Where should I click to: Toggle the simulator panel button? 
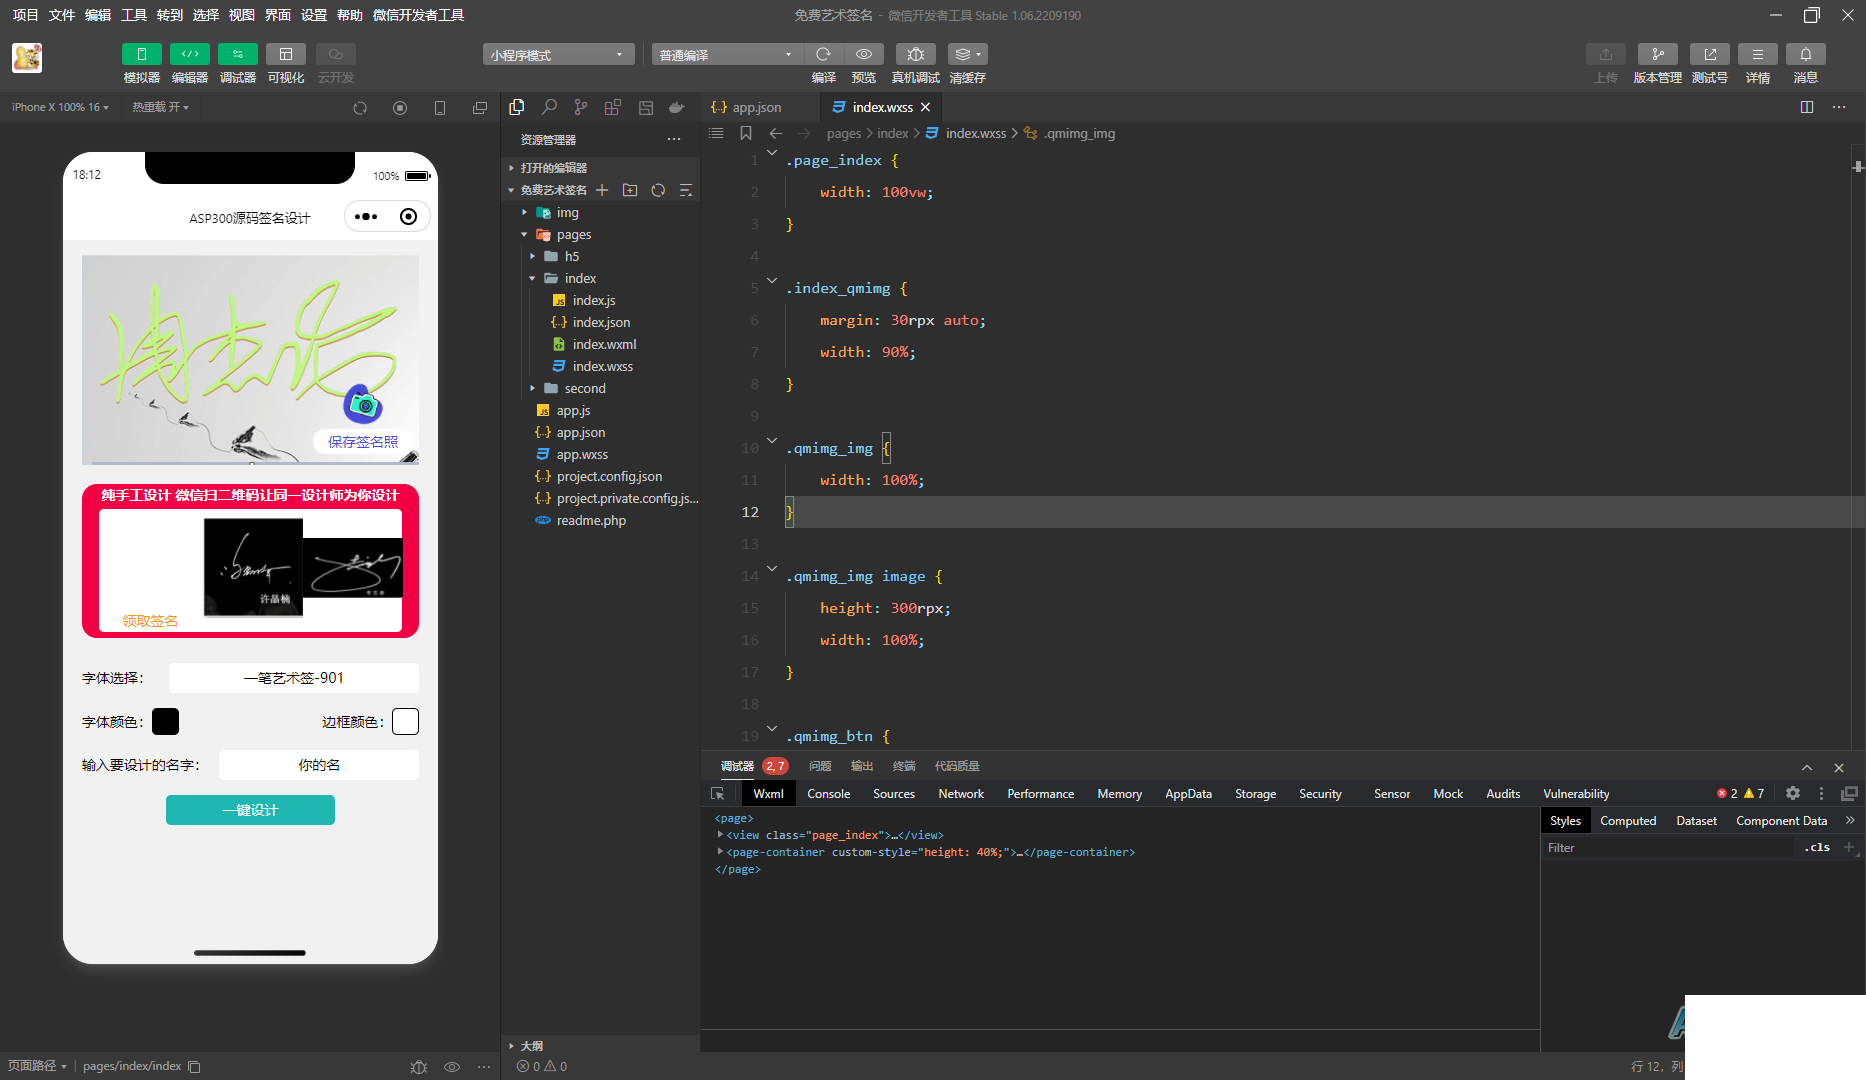pyautogui.click(x=141, y=54)
